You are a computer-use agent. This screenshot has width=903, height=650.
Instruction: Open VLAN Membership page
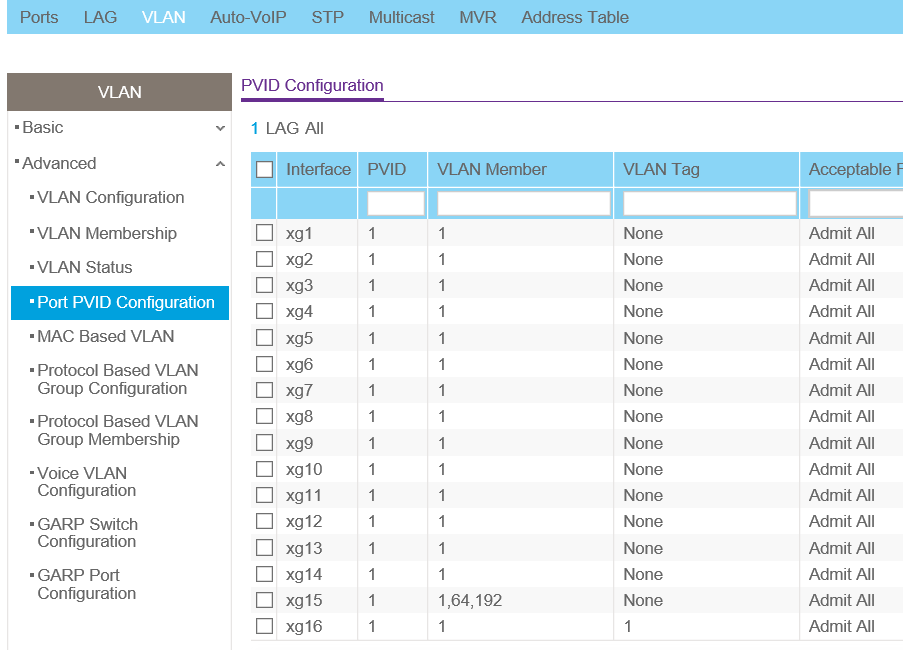click(x=107, y=233)
